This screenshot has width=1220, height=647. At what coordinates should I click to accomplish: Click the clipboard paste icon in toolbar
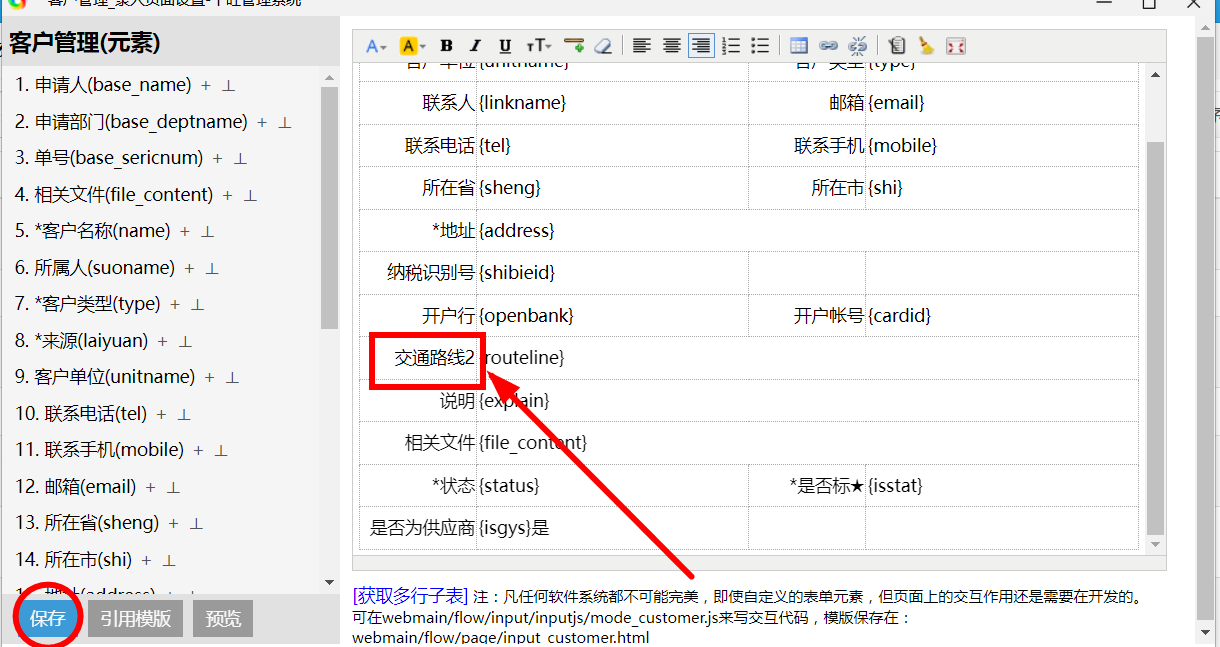pyautogui.click(x=897, y=46)
